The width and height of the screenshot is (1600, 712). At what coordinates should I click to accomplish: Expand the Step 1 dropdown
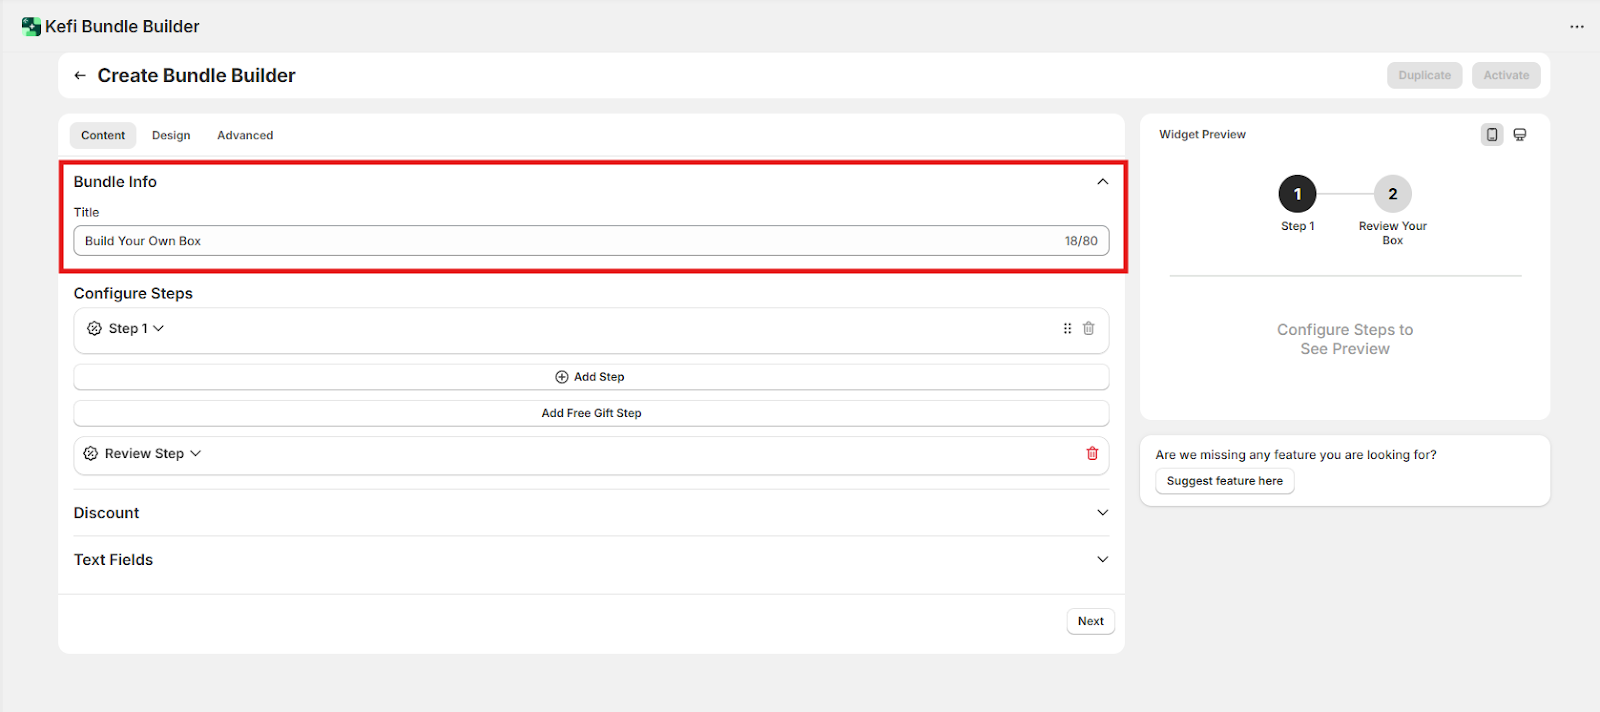[158, 329]
